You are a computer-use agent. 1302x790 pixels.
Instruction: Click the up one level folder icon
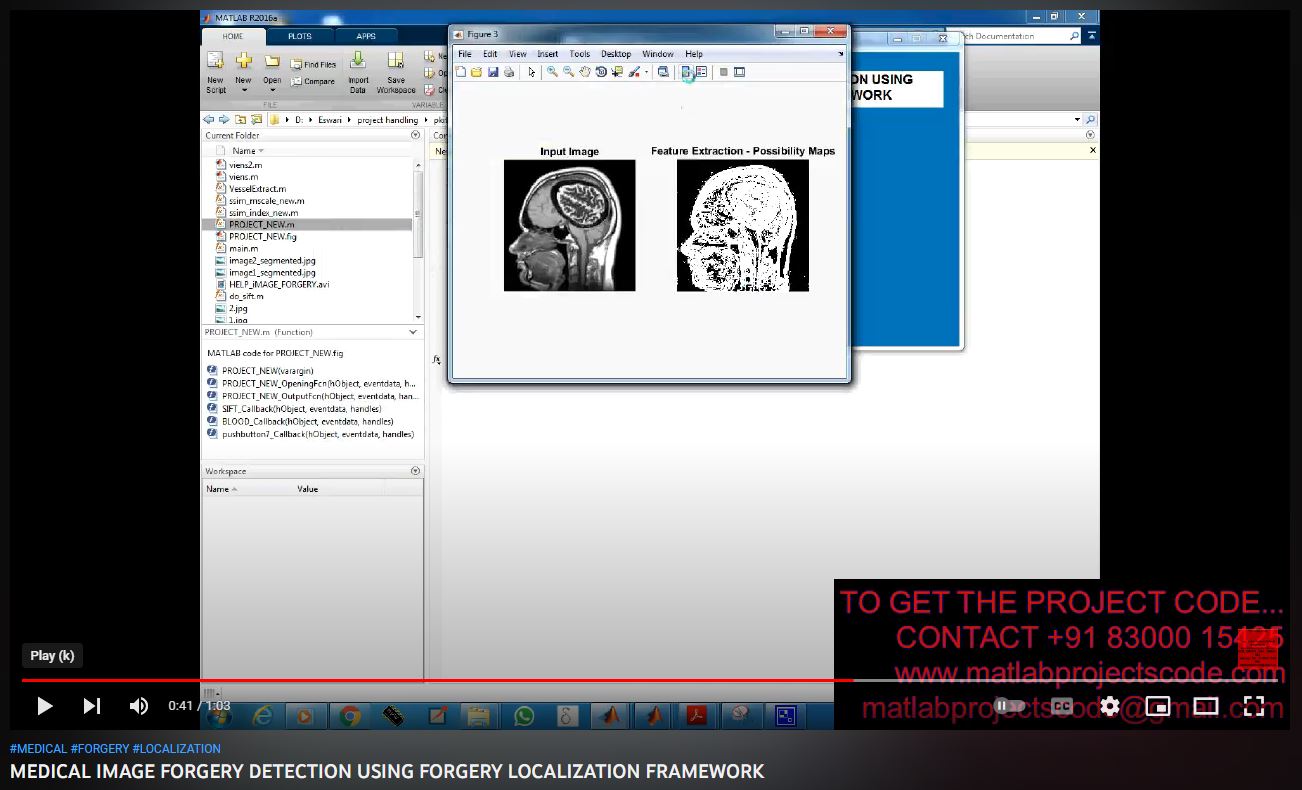coord(241,120)
